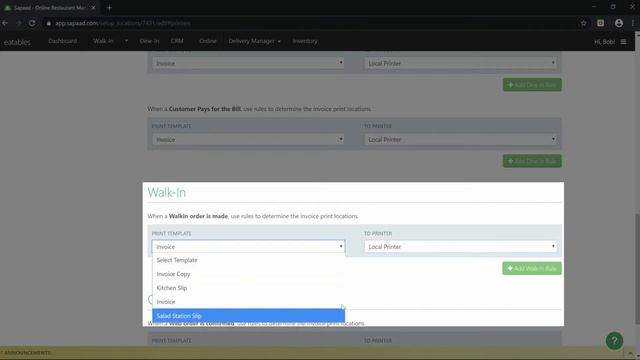Viewport: 640px width, 360px height.
Task: Click the site lock icon in address bar
Action: pyautogui.click(x=49, y=23)
